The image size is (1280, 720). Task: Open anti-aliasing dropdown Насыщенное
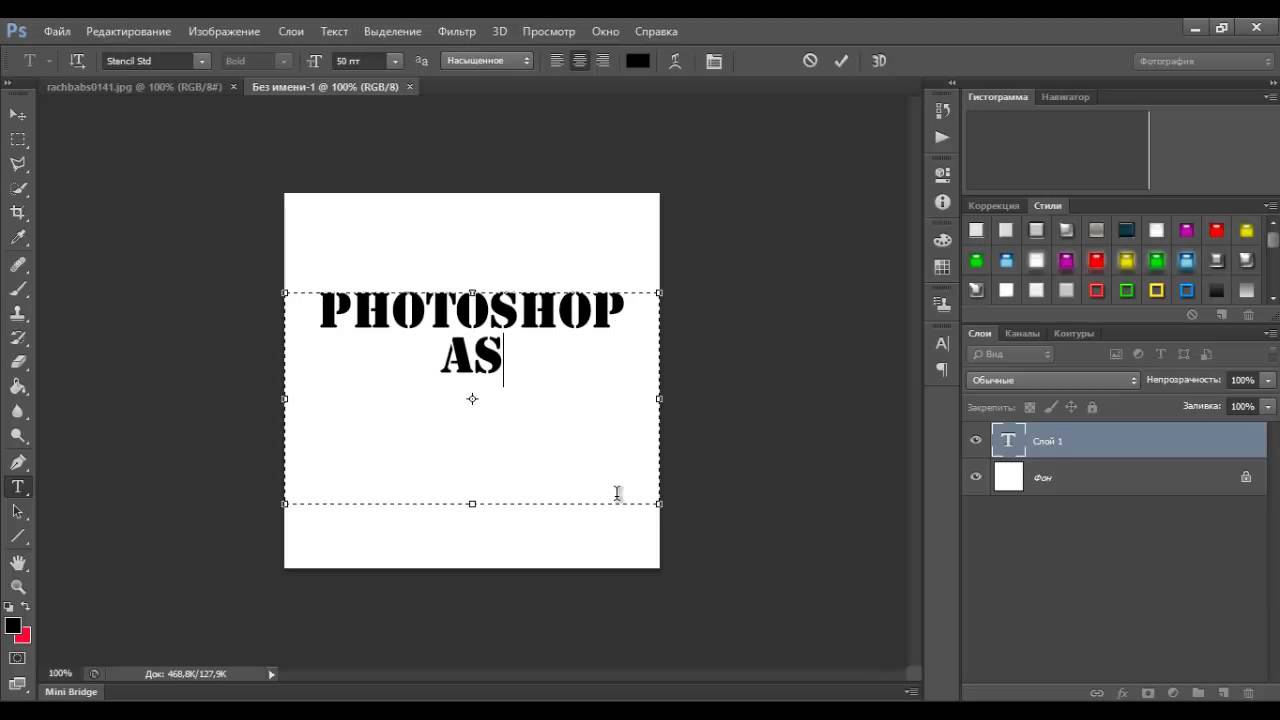tap(487, 61)
